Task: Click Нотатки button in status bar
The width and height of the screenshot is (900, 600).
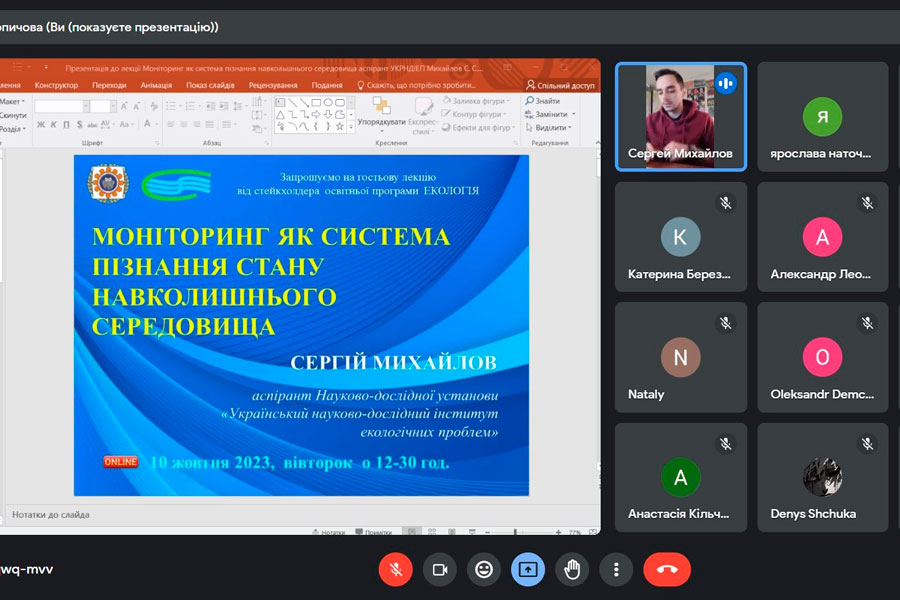Action: (329, 532)
